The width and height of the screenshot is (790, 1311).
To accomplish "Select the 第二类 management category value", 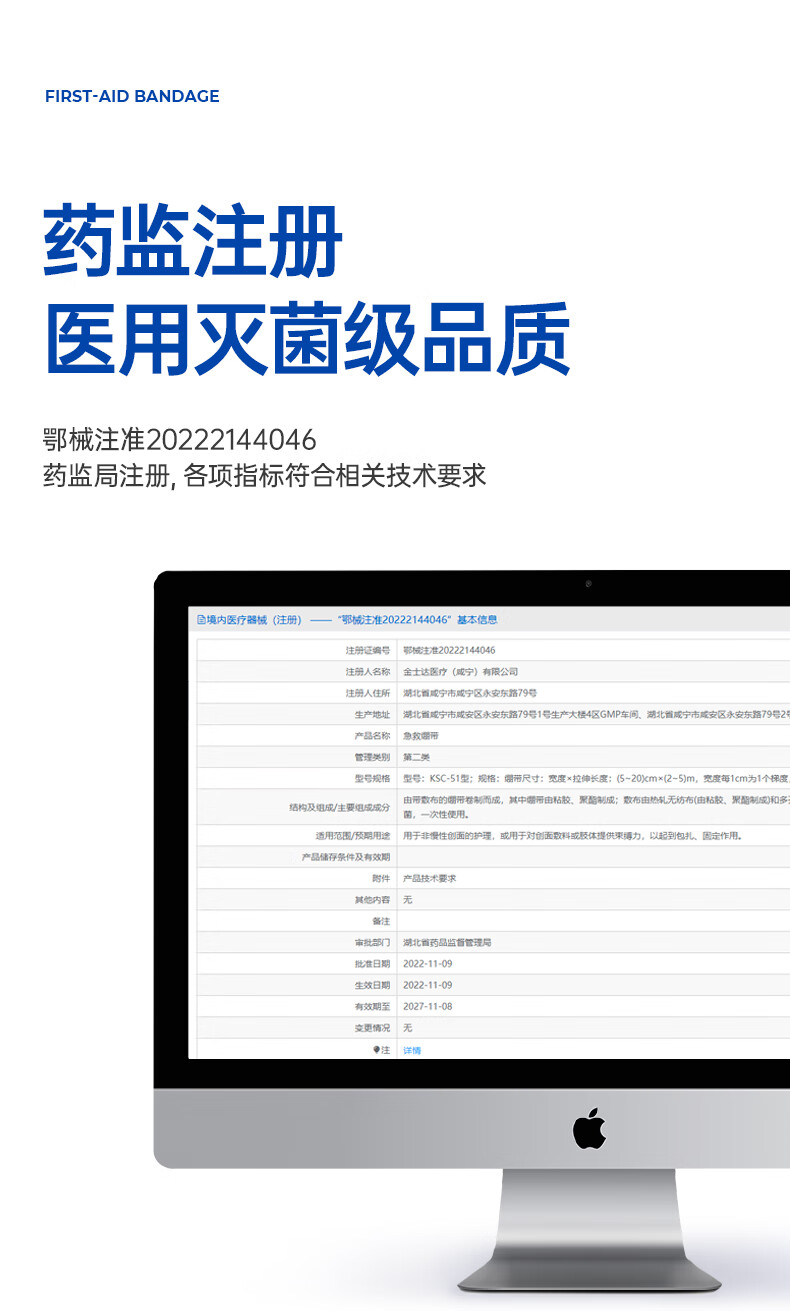I will (x=417, y=757).
